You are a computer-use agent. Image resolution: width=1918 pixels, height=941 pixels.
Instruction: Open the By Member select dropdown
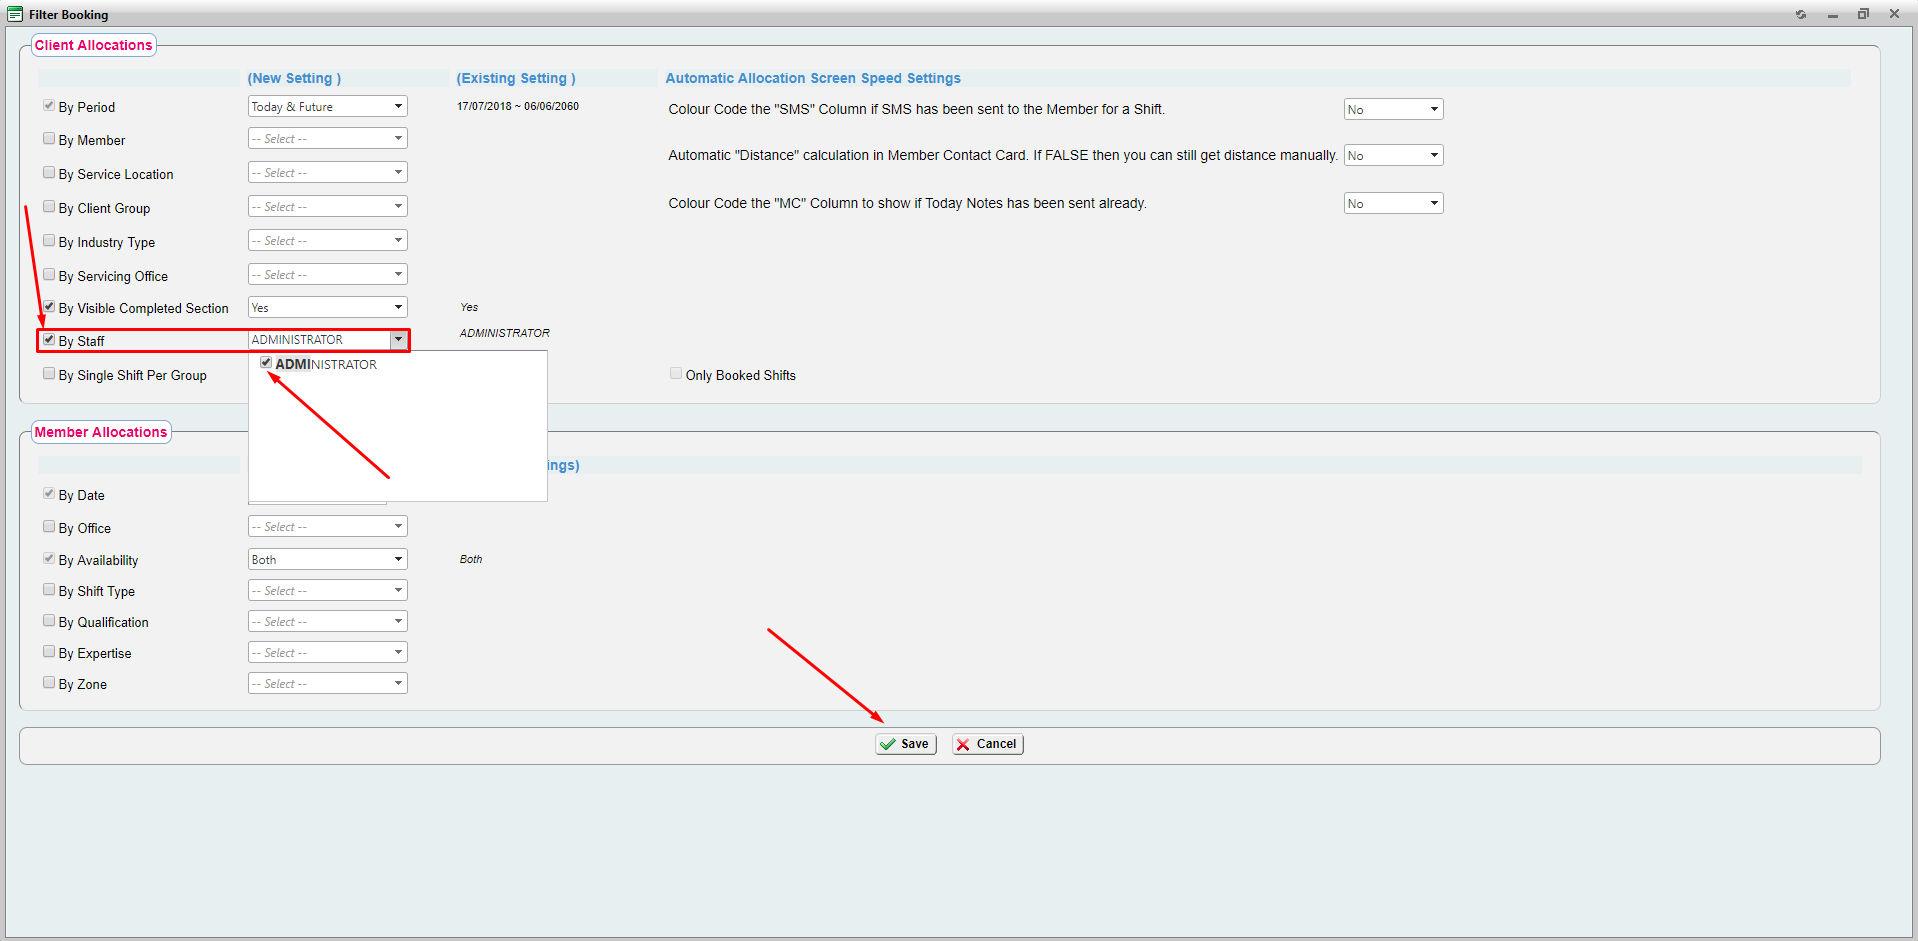tap(328, 138)
